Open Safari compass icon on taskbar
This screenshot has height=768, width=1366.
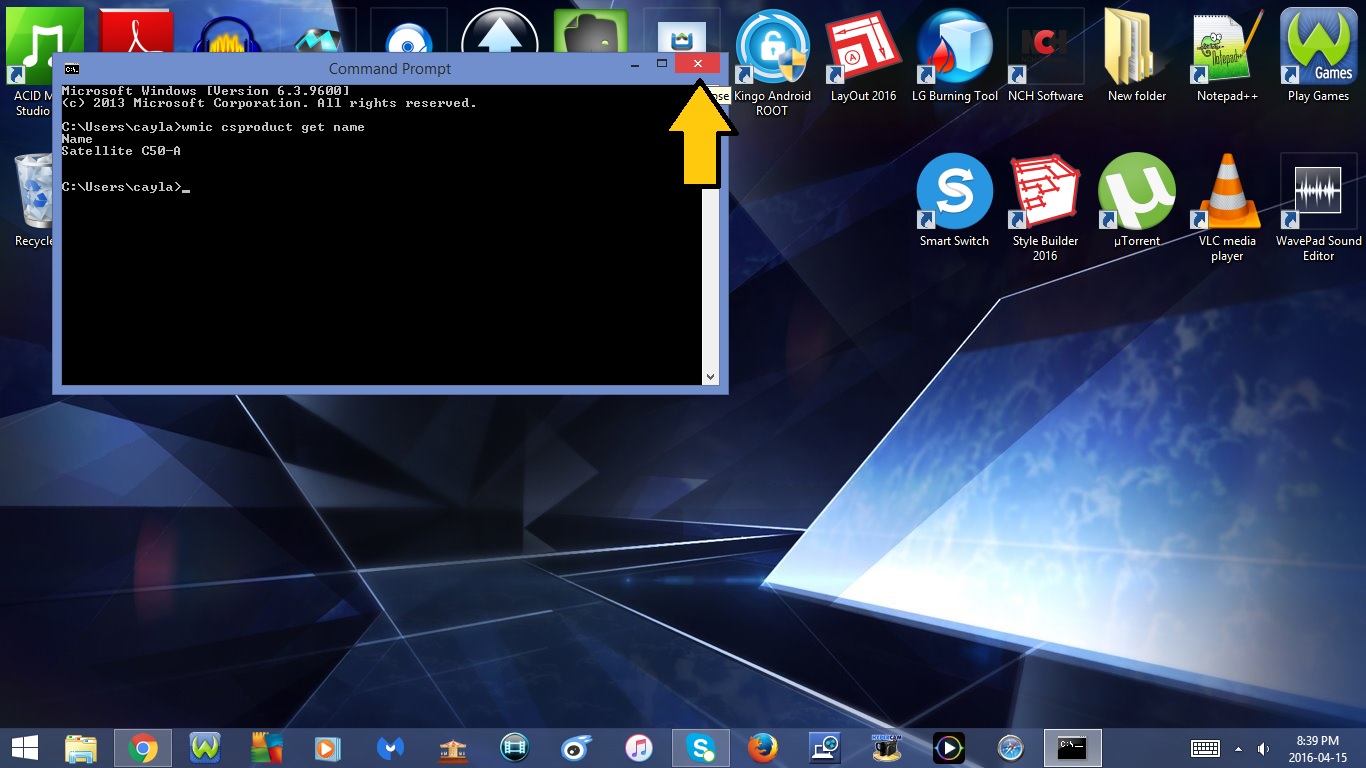click(1011, 748)
